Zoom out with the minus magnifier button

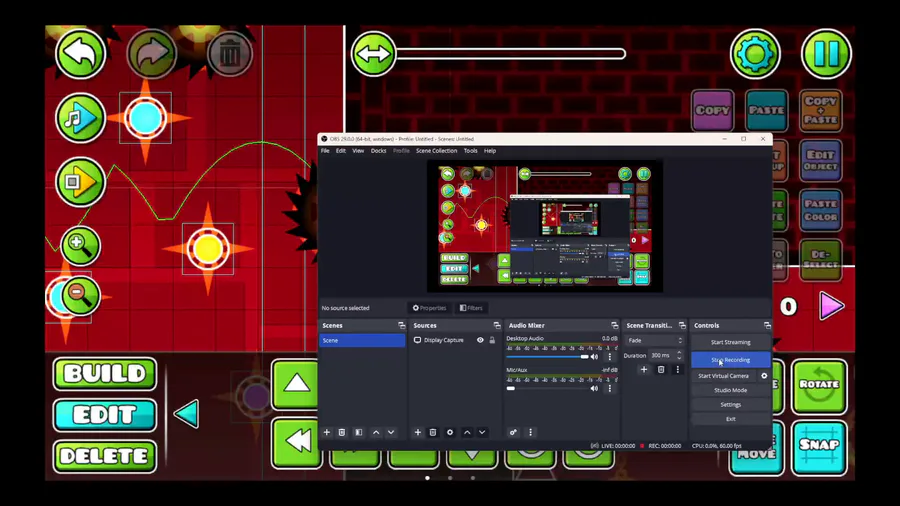coord(80,296)
